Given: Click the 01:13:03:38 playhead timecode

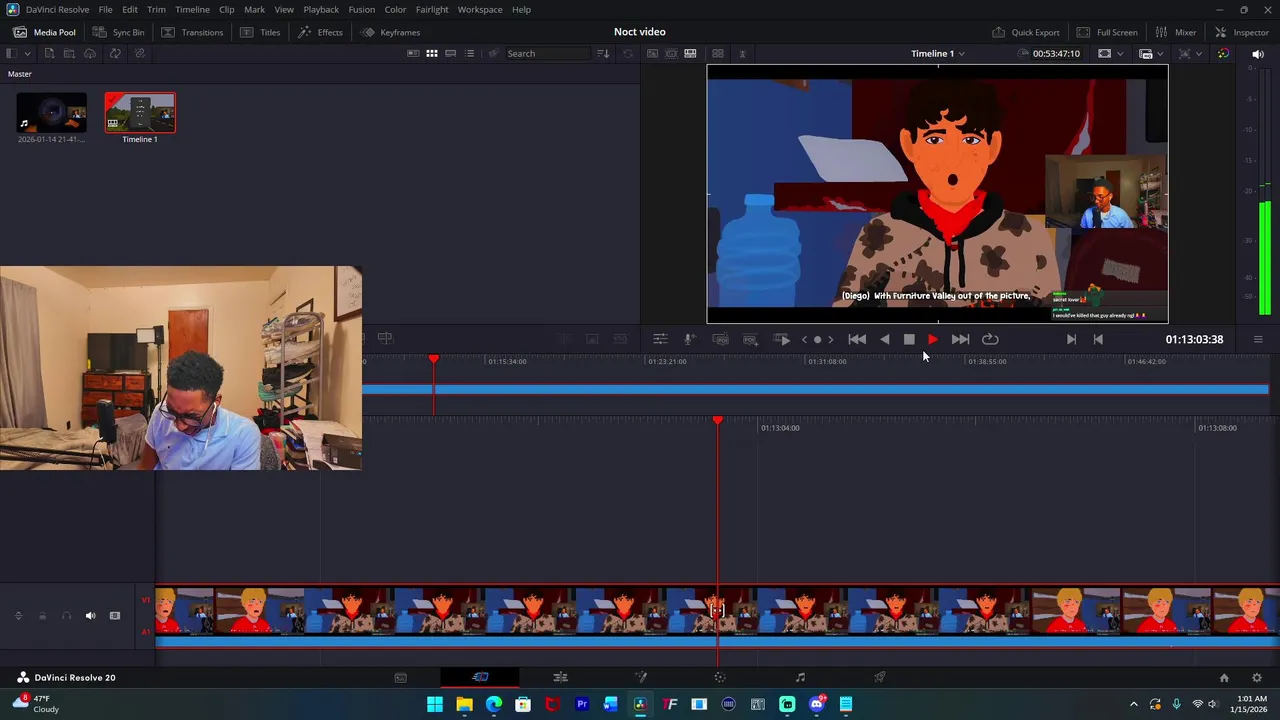Looking at the screenshot, I should click(1194, 339).
